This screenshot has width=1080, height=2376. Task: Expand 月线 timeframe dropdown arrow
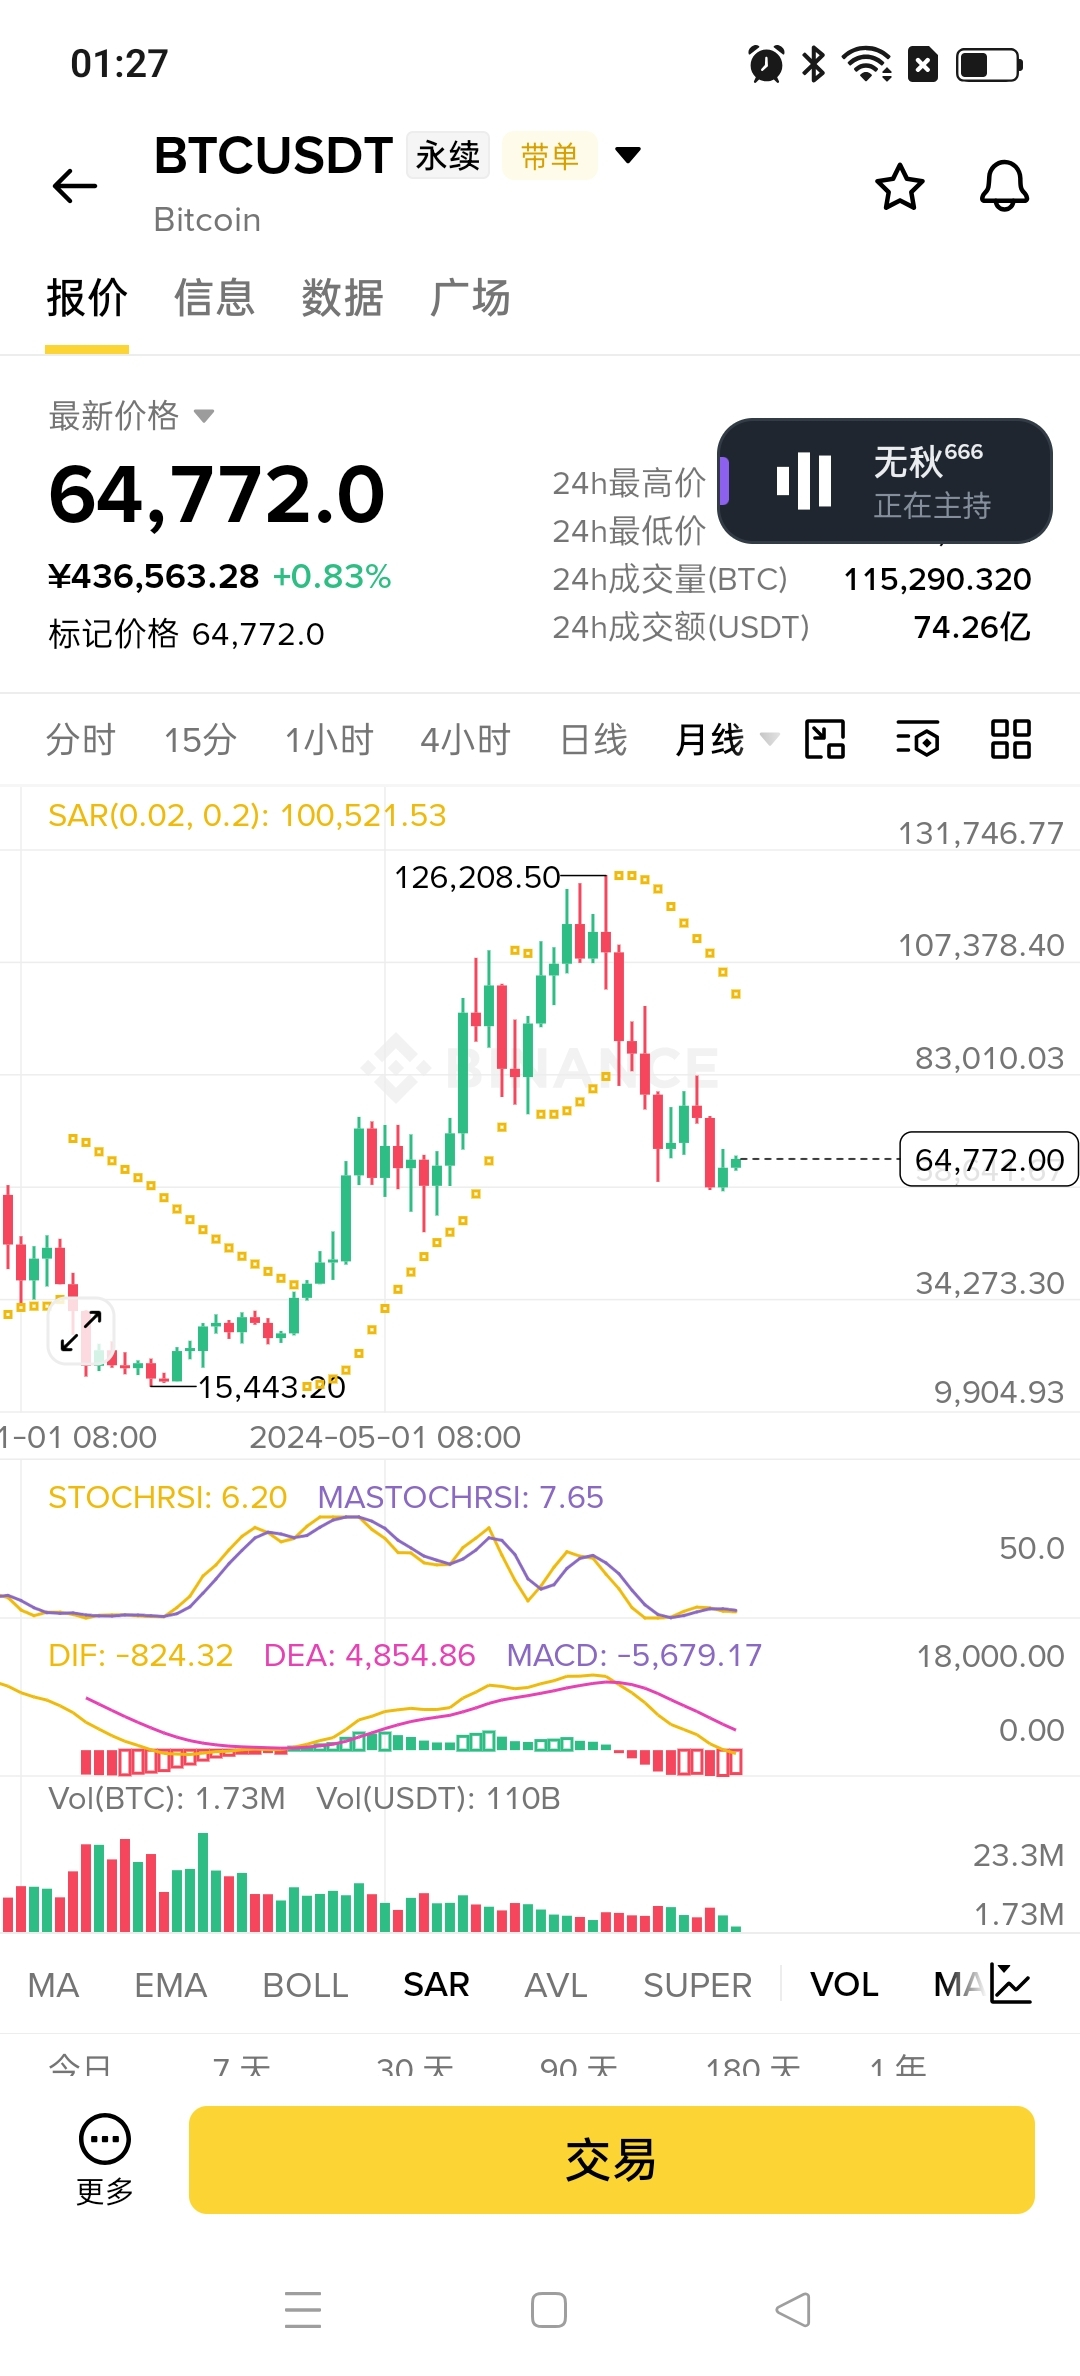[769, 740]
